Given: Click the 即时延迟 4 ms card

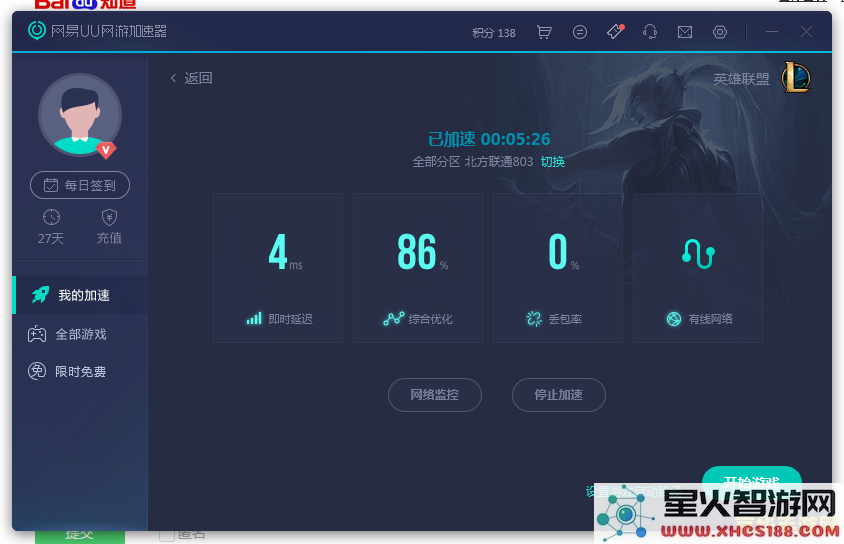Looking at the screenshot, I should [x=278, y=268].
